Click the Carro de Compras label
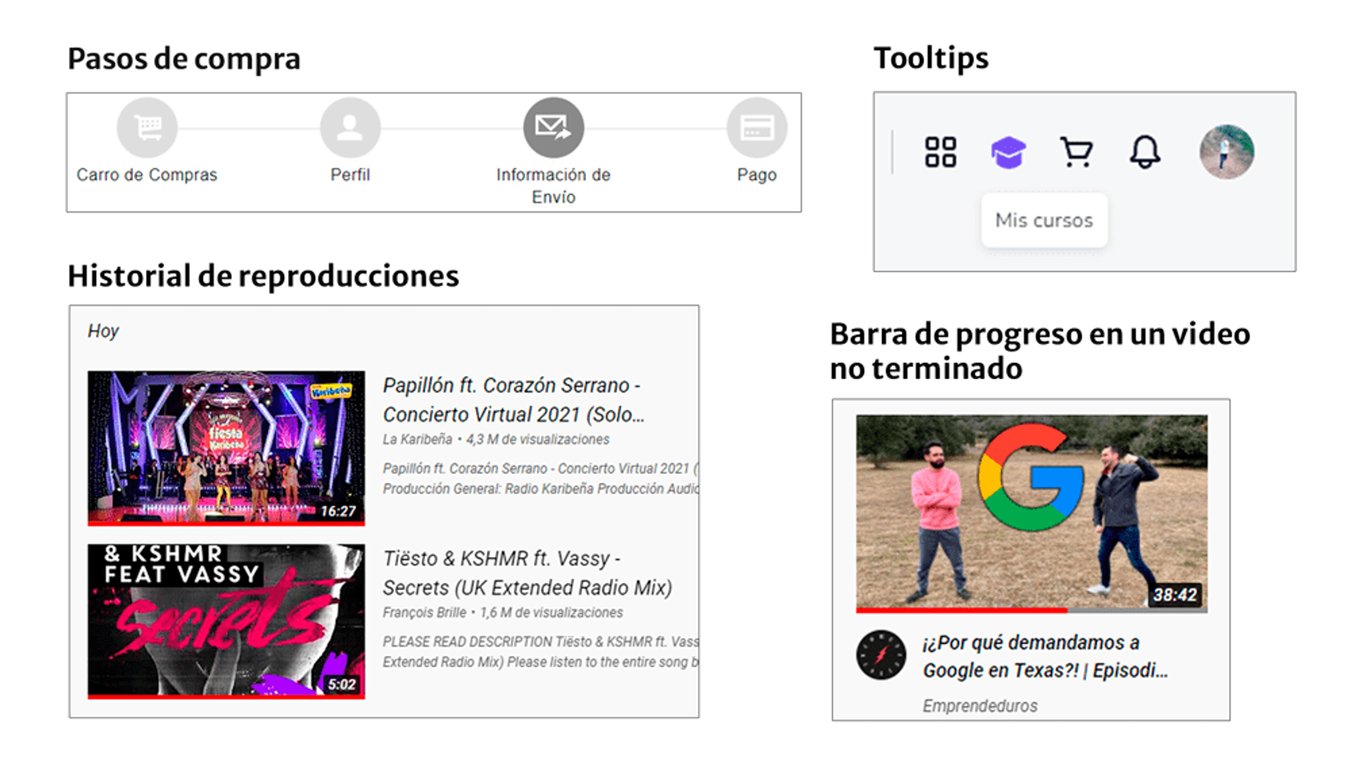 click(147, 175)
